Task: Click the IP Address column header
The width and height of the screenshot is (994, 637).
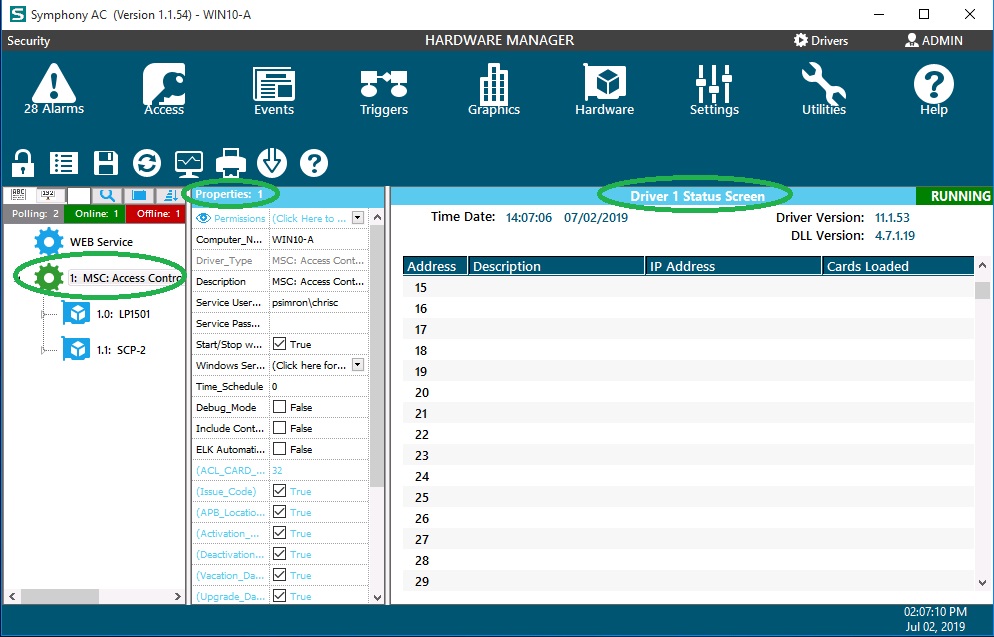Action: click(x=733, y=266)
